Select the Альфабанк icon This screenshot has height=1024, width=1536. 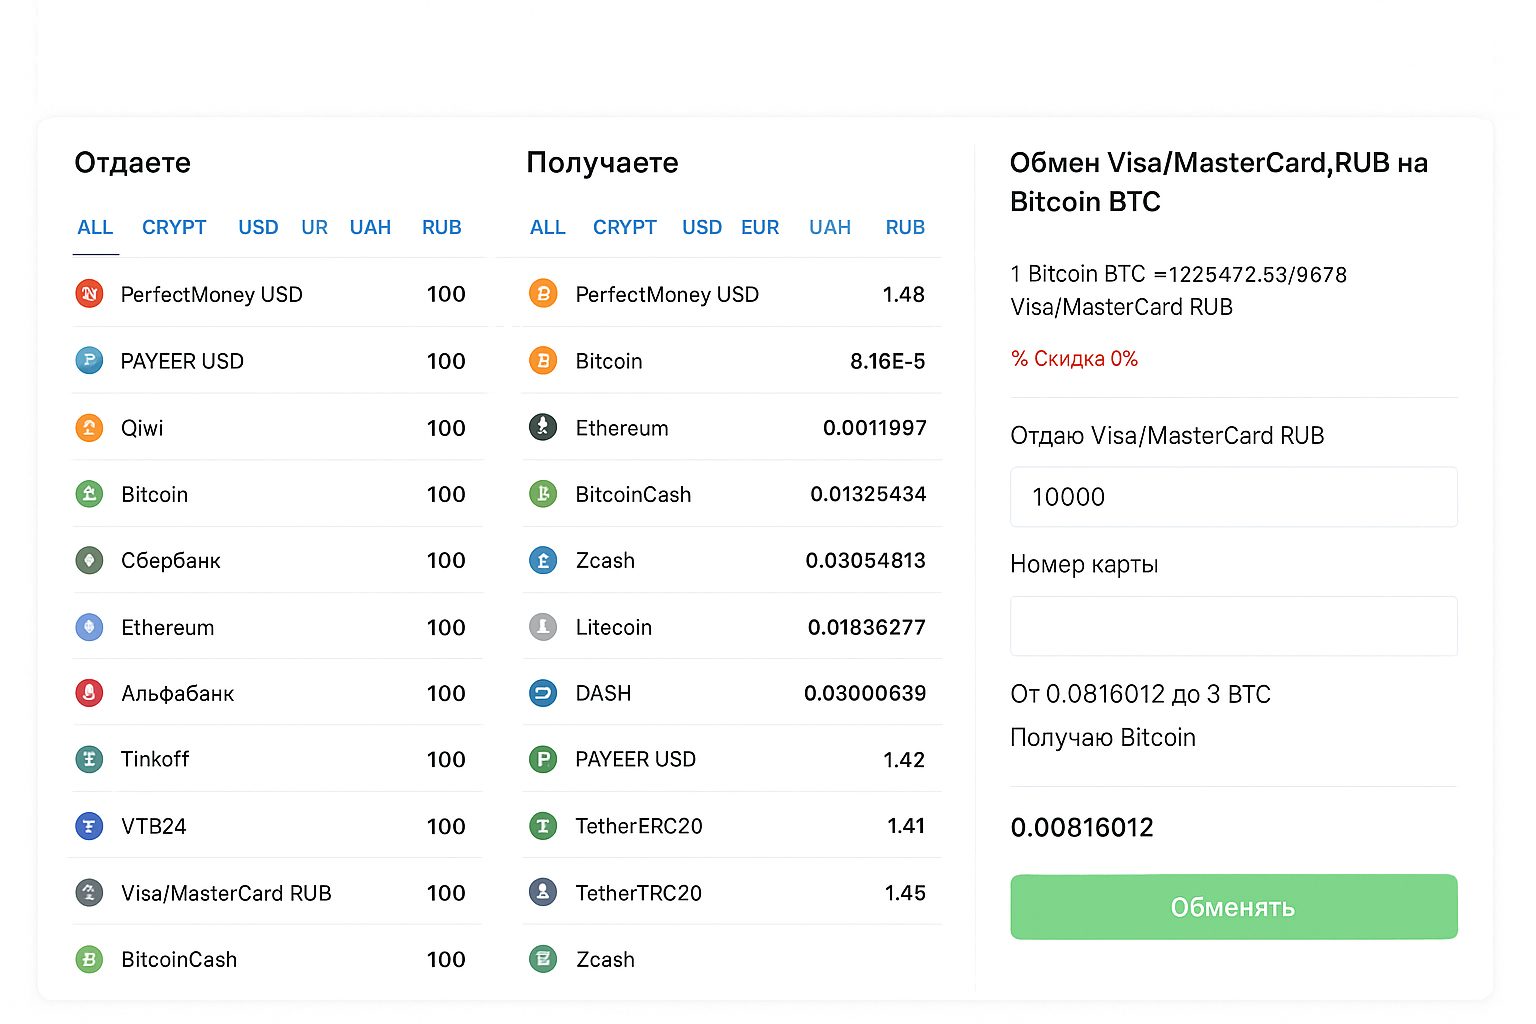[x=89, y=693]
